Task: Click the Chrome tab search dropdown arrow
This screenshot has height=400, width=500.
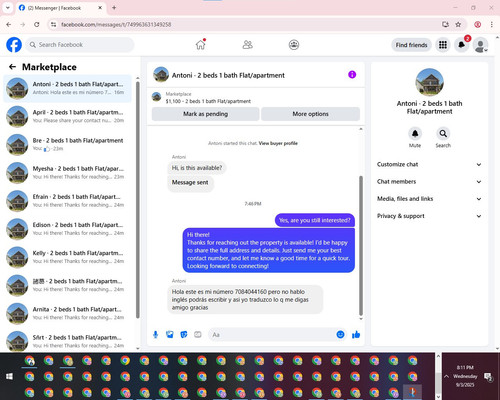Action: 7,8
